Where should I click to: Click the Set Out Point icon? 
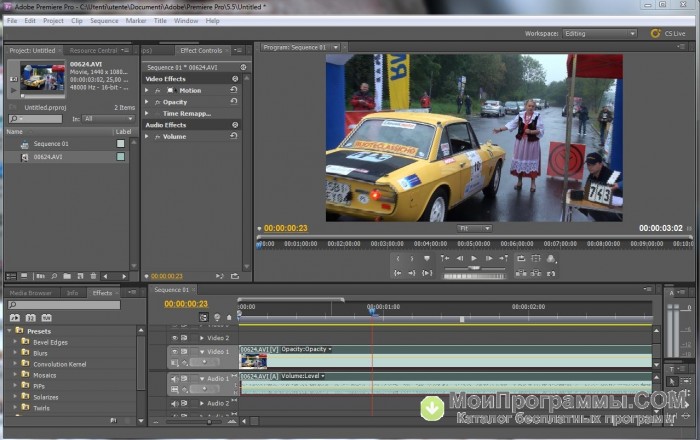point(412,258)
